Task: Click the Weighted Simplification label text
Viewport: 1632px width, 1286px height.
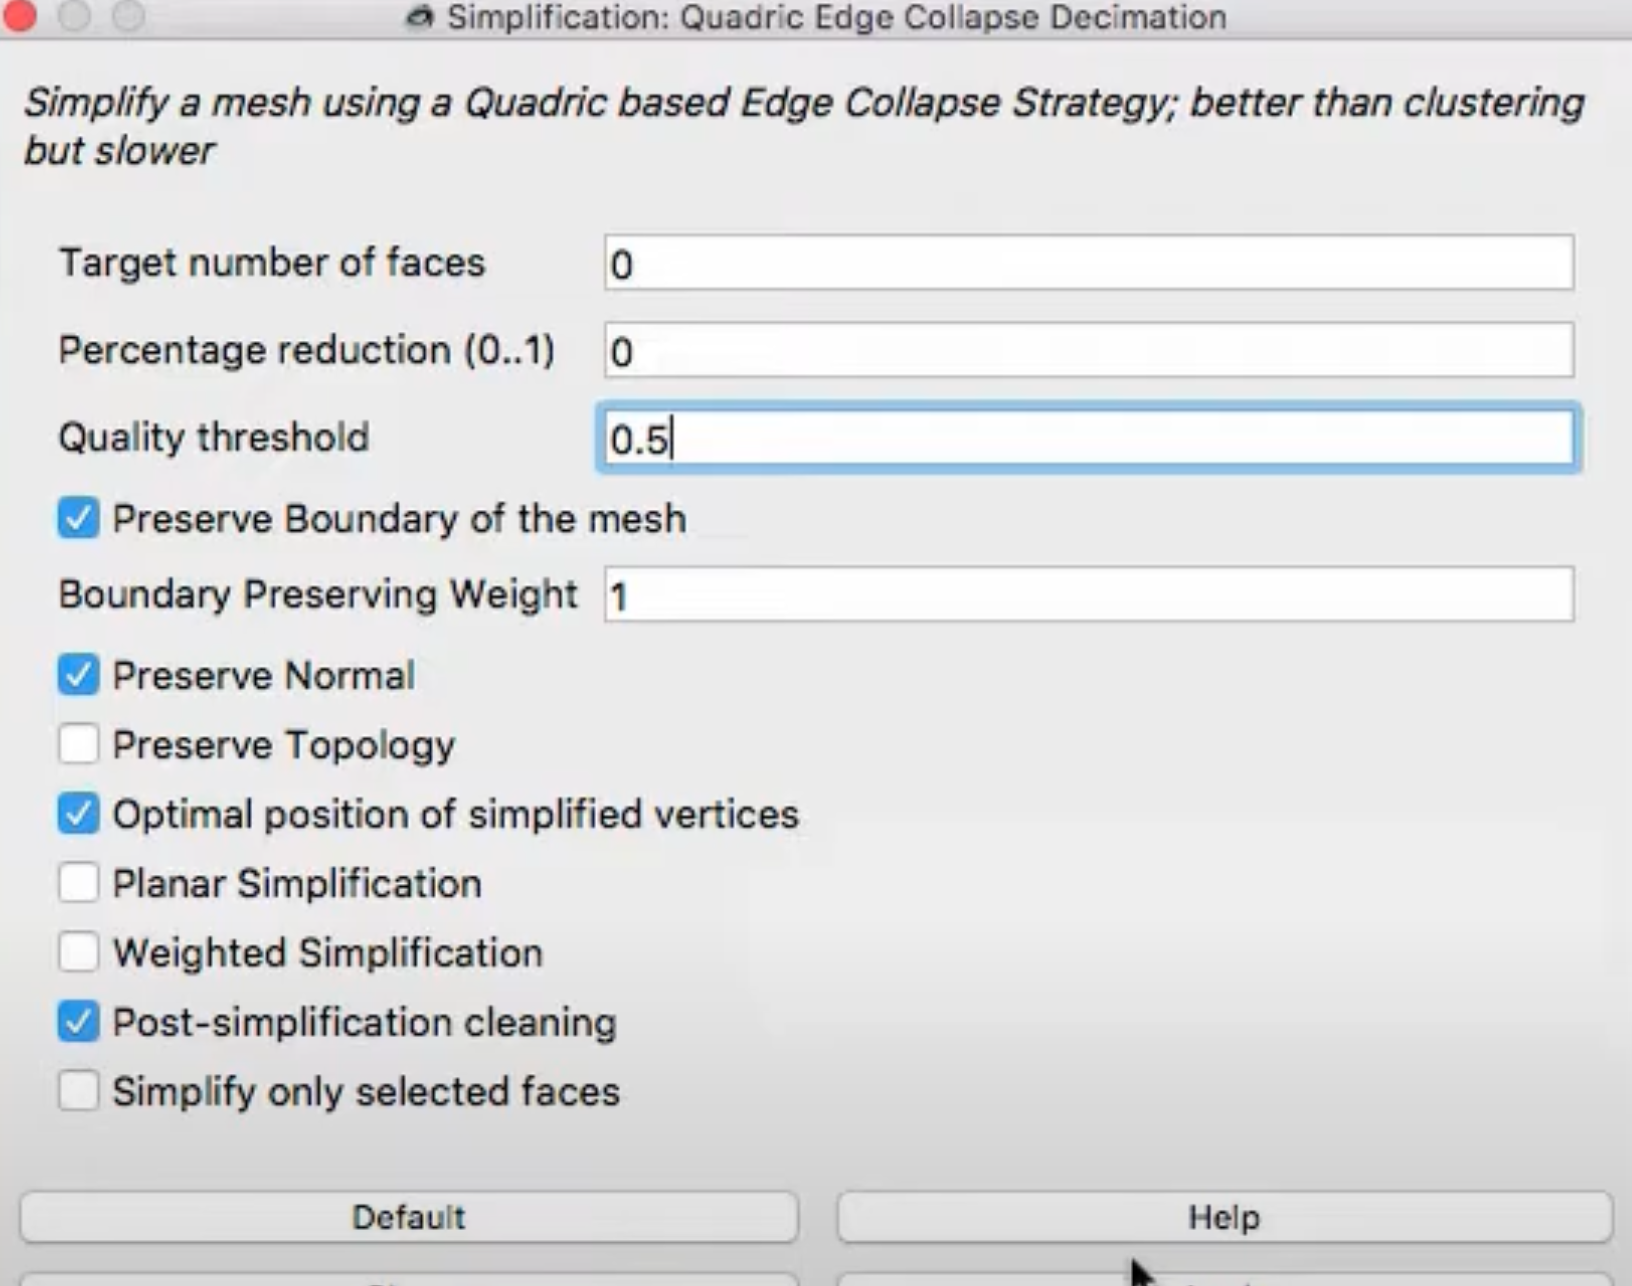Action: click(327, 953)
